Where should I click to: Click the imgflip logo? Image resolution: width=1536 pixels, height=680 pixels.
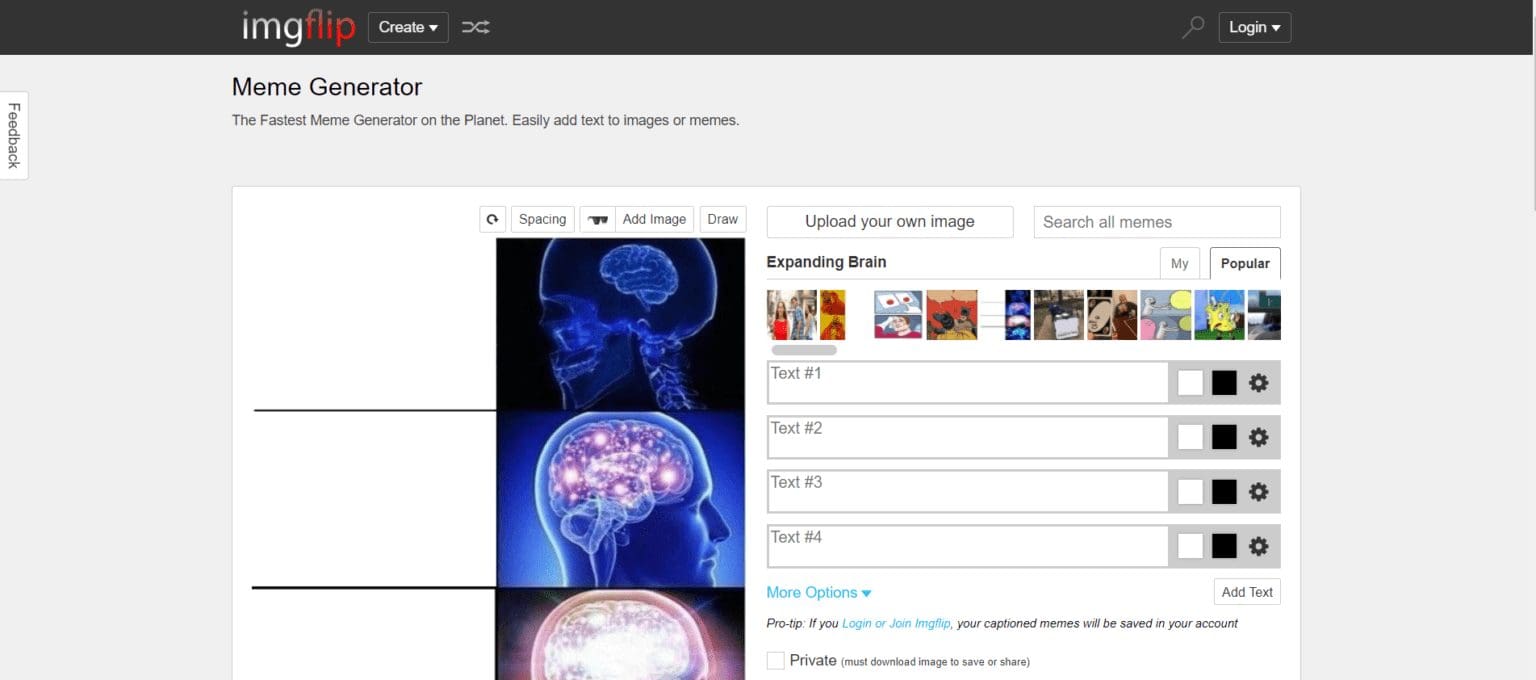tap(298, 28)
